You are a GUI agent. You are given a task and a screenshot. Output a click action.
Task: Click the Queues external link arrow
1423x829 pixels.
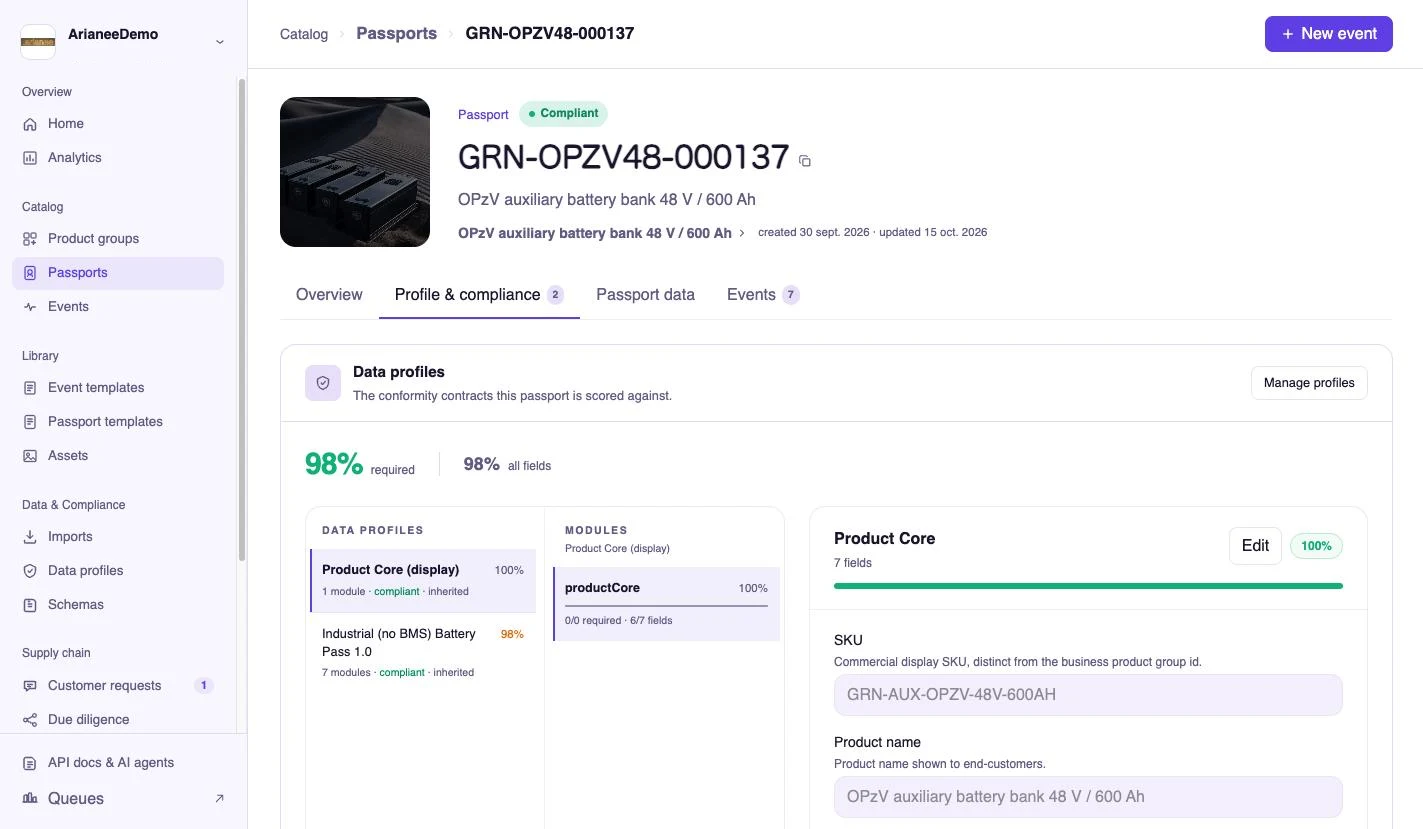point(220,798)
